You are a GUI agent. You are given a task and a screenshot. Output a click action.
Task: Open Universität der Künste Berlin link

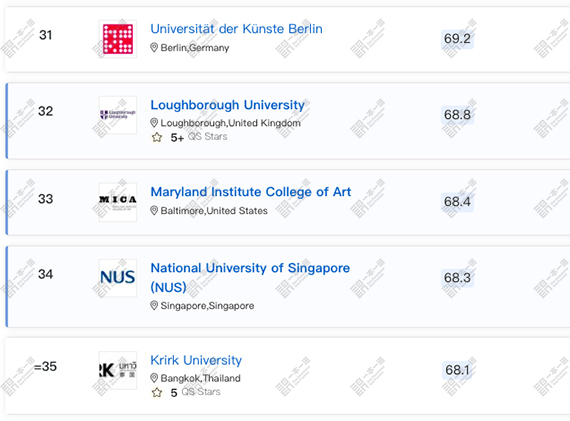coord(236,29)
